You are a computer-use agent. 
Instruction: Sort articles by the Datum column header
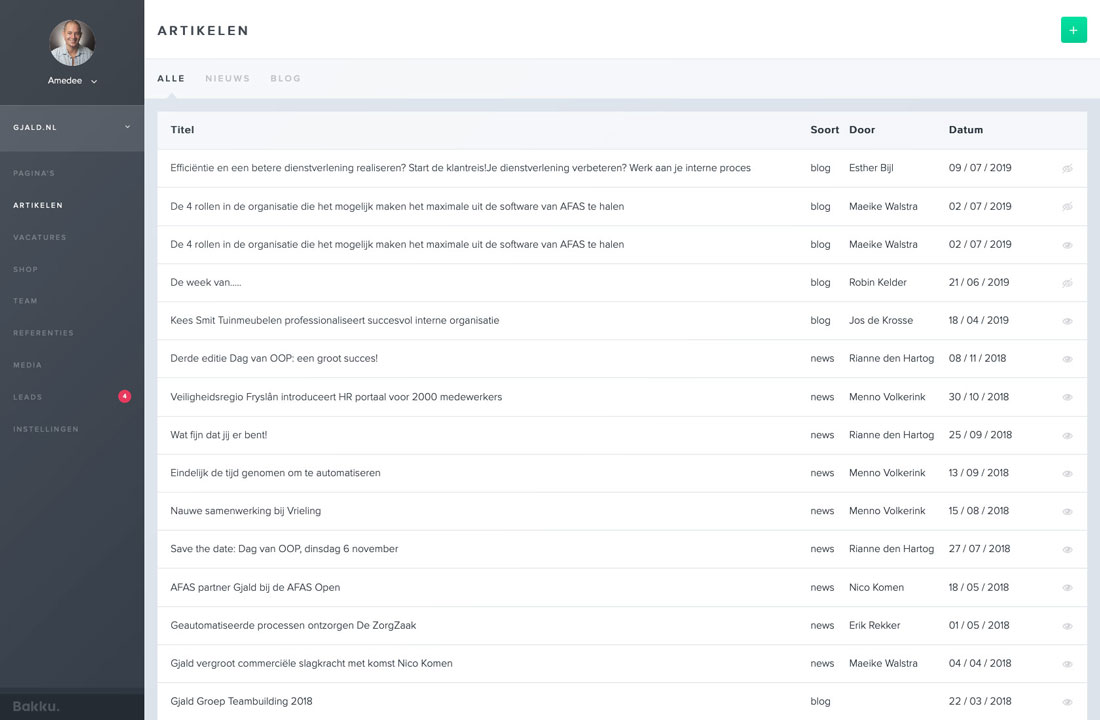[x=965, y=130]
